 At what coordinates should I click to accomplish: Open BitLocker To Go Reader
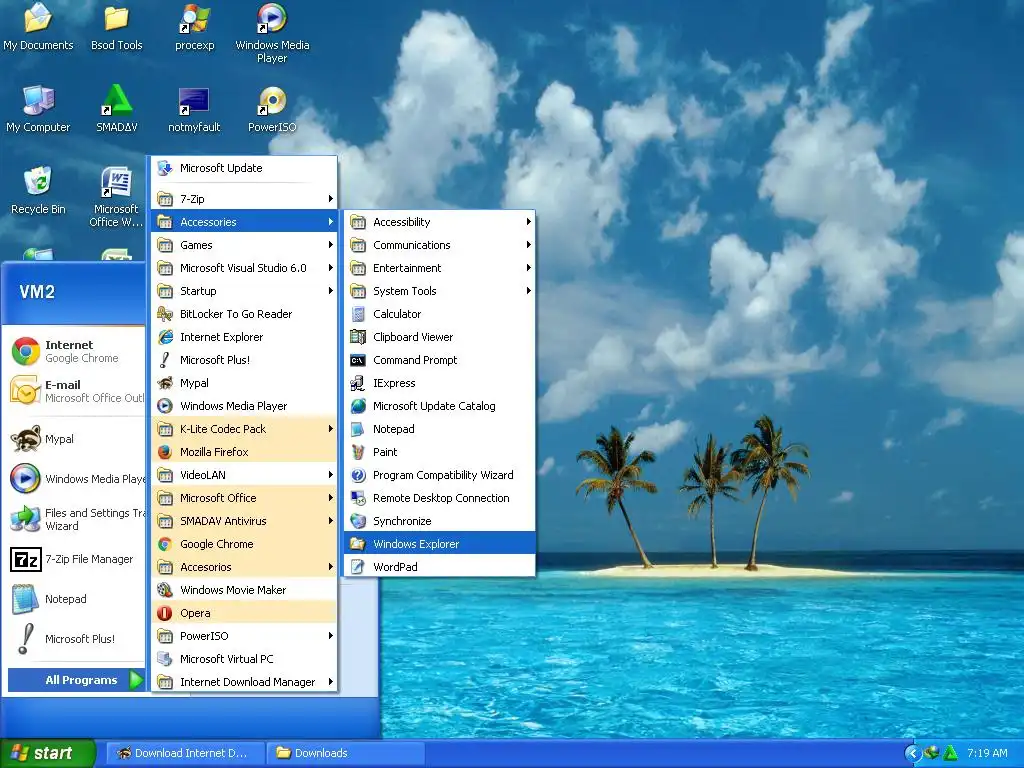click(244, 314)
